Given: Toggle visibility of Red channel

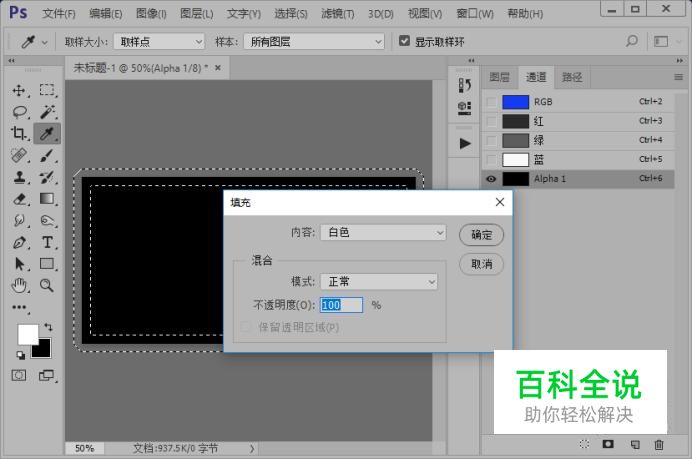Looking at the screenshot, I should pos(491,121).
